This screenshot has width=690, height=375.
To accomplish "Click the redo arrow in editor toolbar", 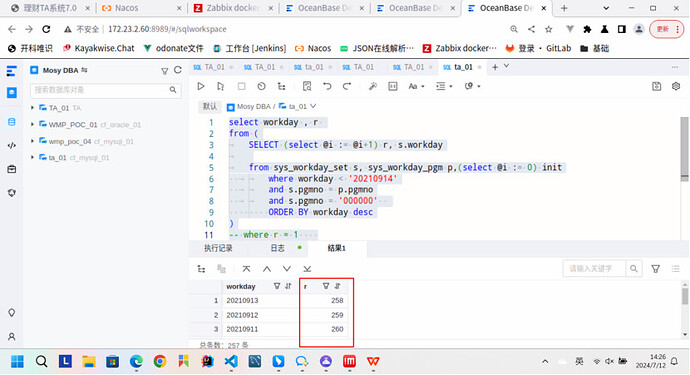I will [x=347, y=86].
